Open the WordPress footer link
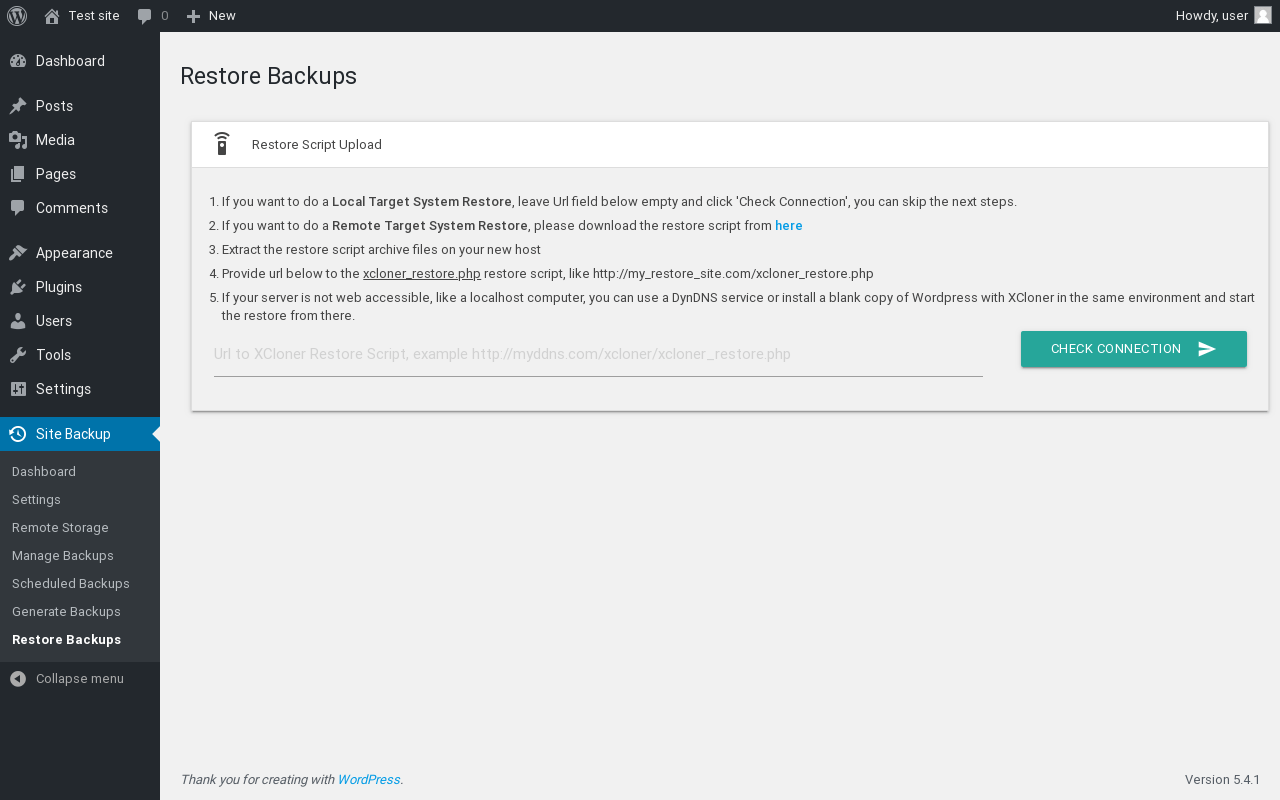This screenshot has width=1280, height=800. point(368,780)
